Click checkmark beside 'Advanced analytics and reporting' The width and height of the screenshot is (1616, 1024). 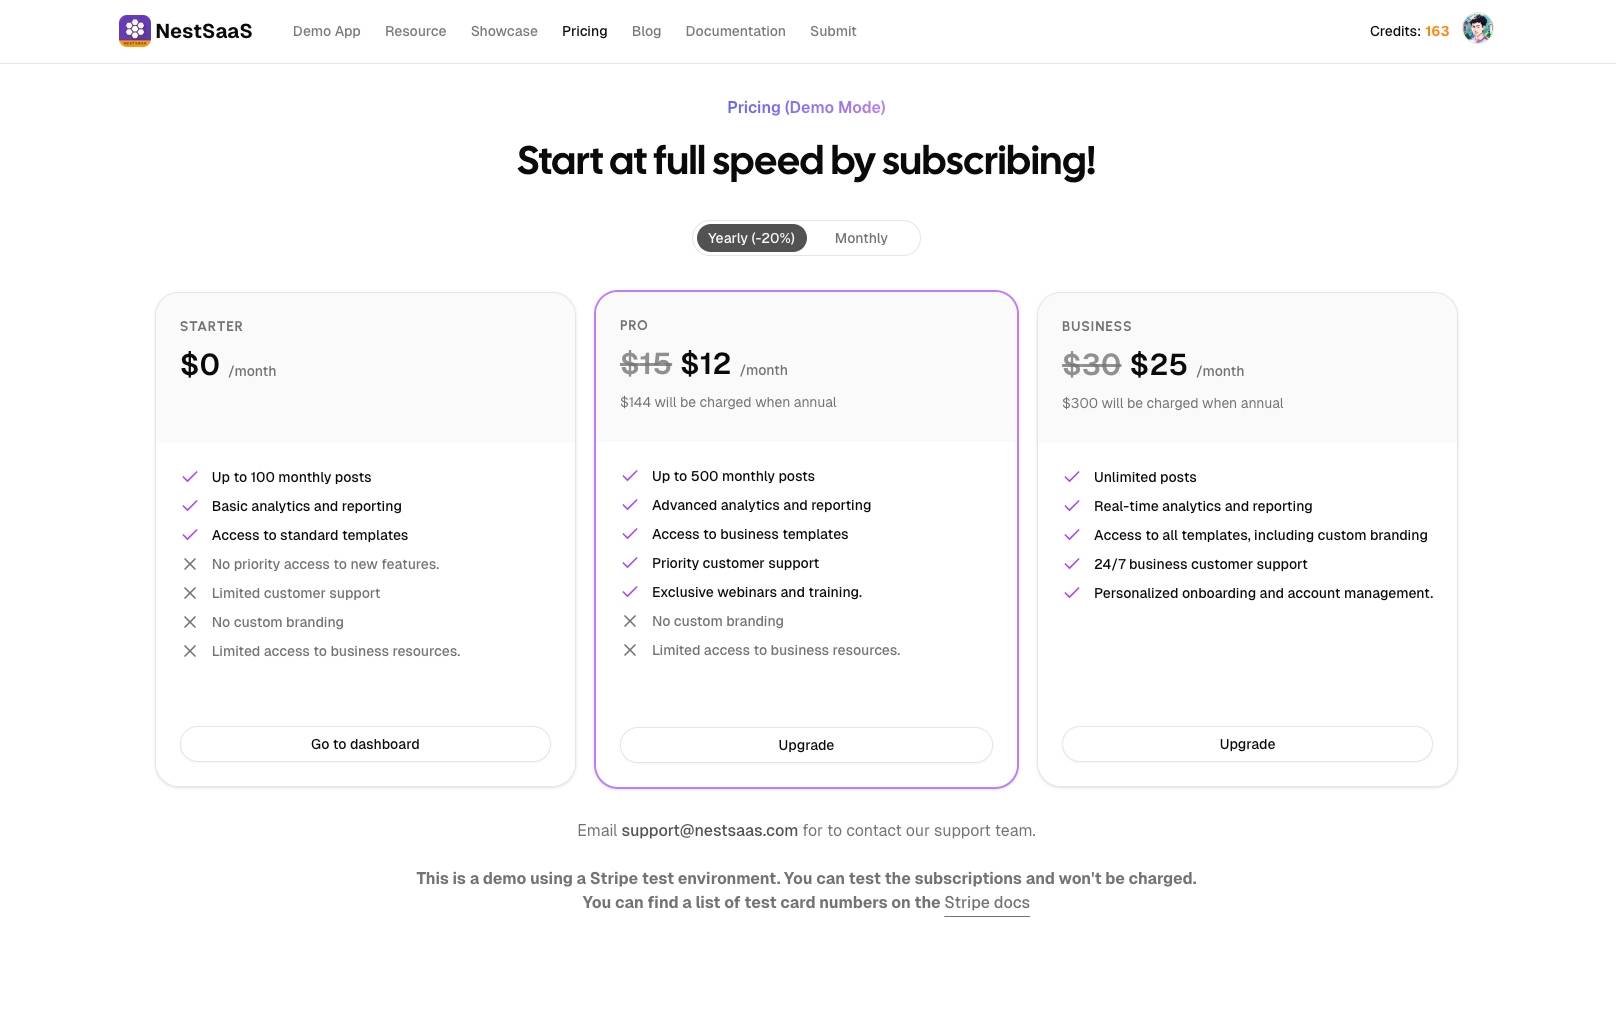click(630, 505)
